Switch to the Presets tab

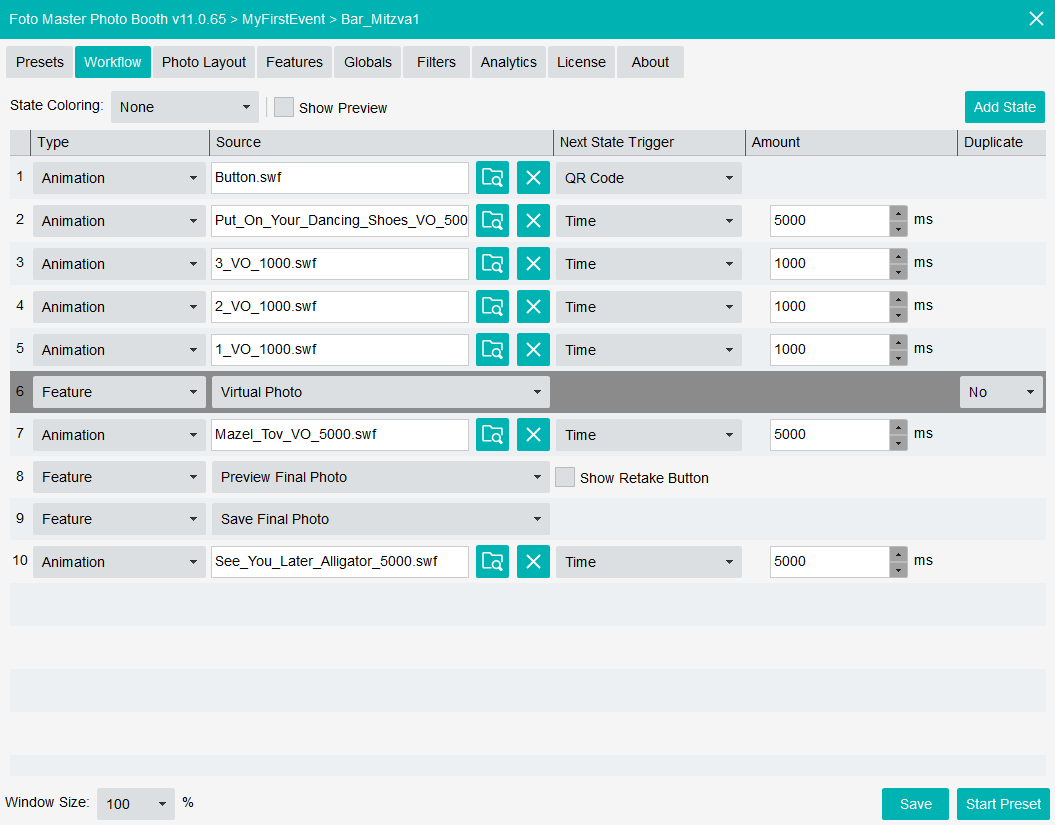[40, 62]
